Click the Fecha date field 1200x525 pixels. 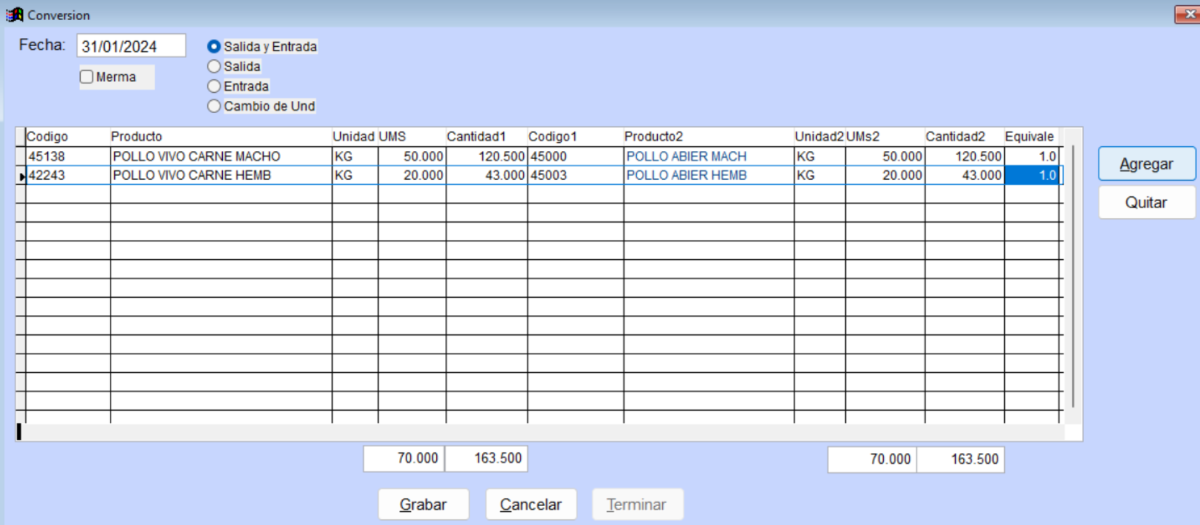[x=131, y=45]
